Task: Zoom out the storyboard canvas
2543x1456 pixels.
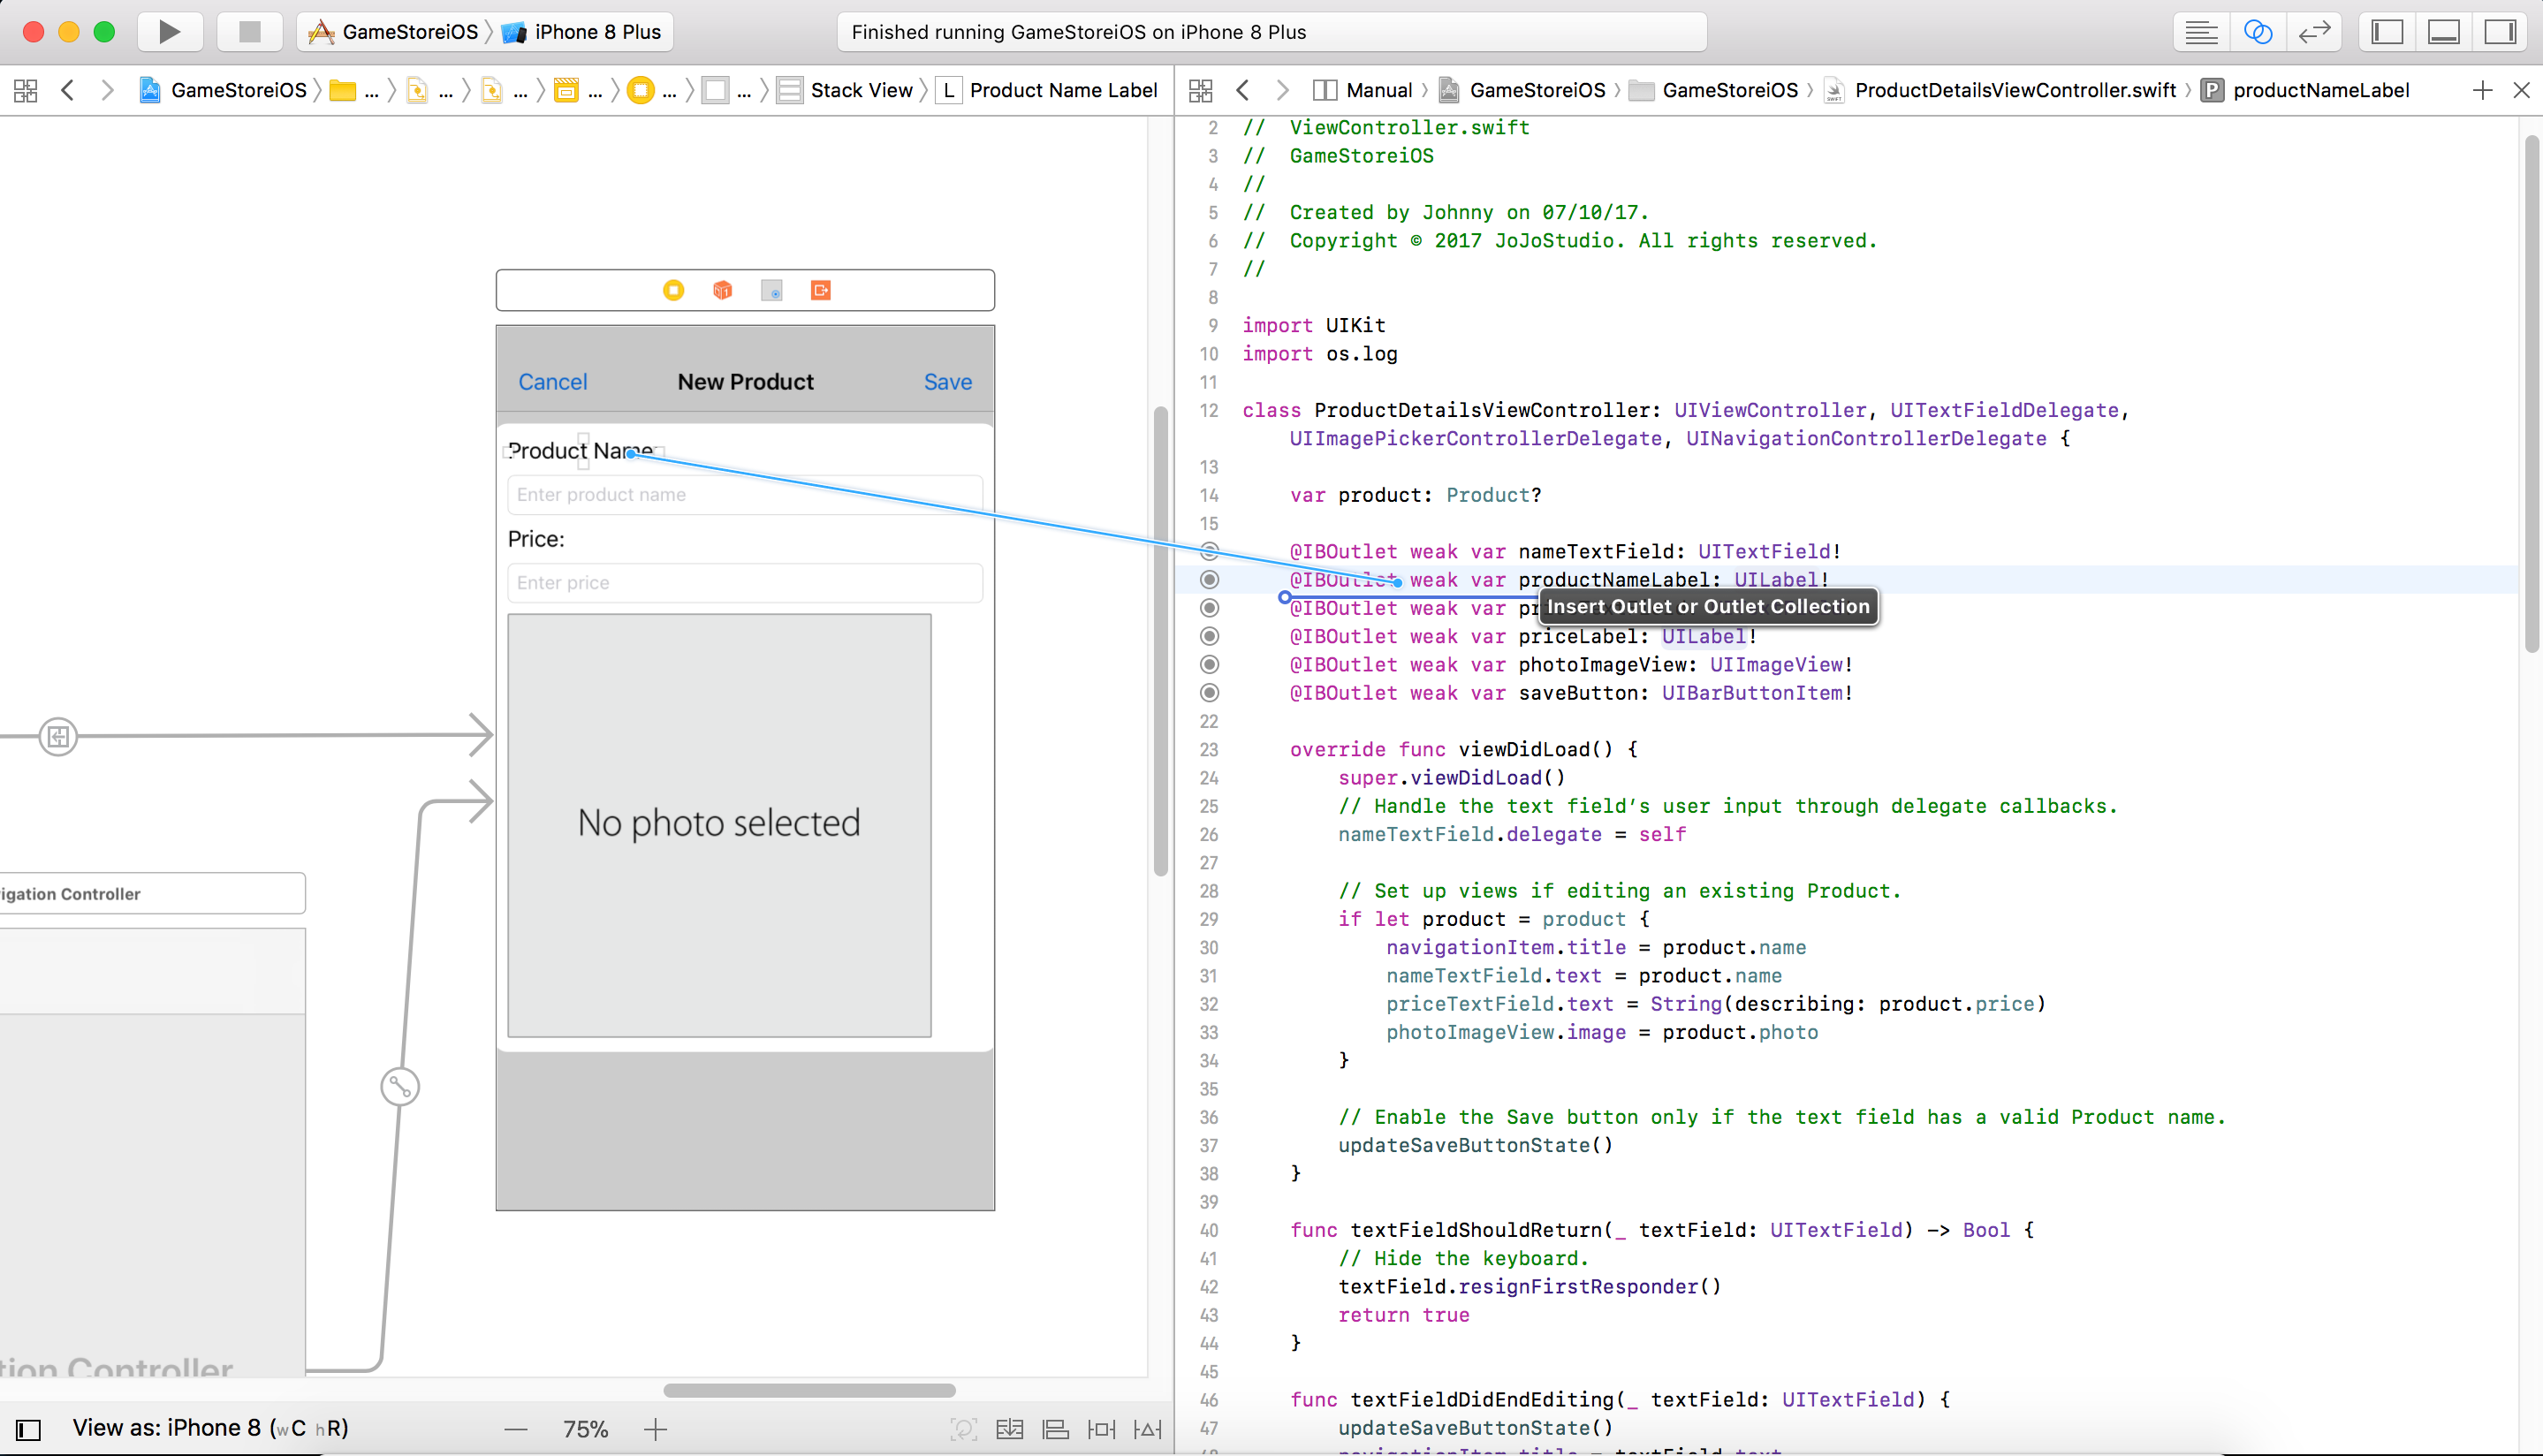Action: 516,1430
